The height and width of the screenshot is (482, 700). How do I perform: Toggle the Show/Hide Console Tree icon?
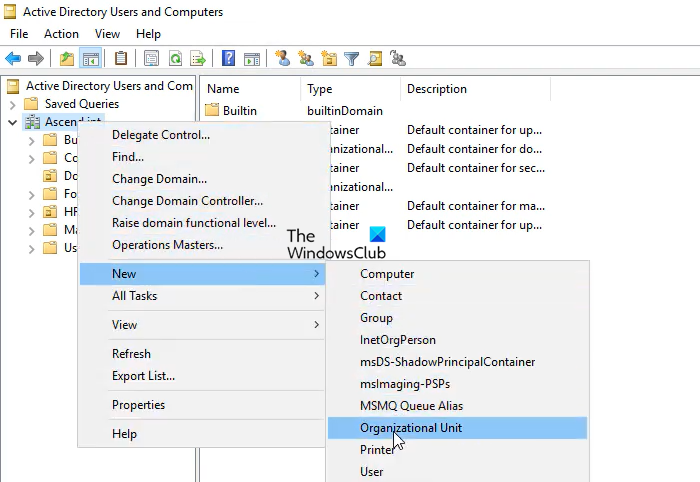90,58
